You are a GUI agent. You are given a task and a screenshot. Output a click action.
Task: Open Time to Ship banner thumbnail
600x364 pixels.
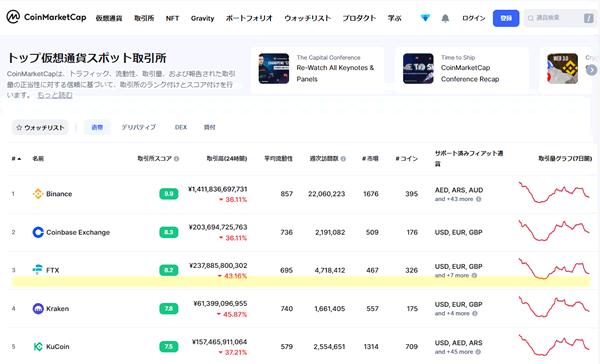tap(418, 69)
